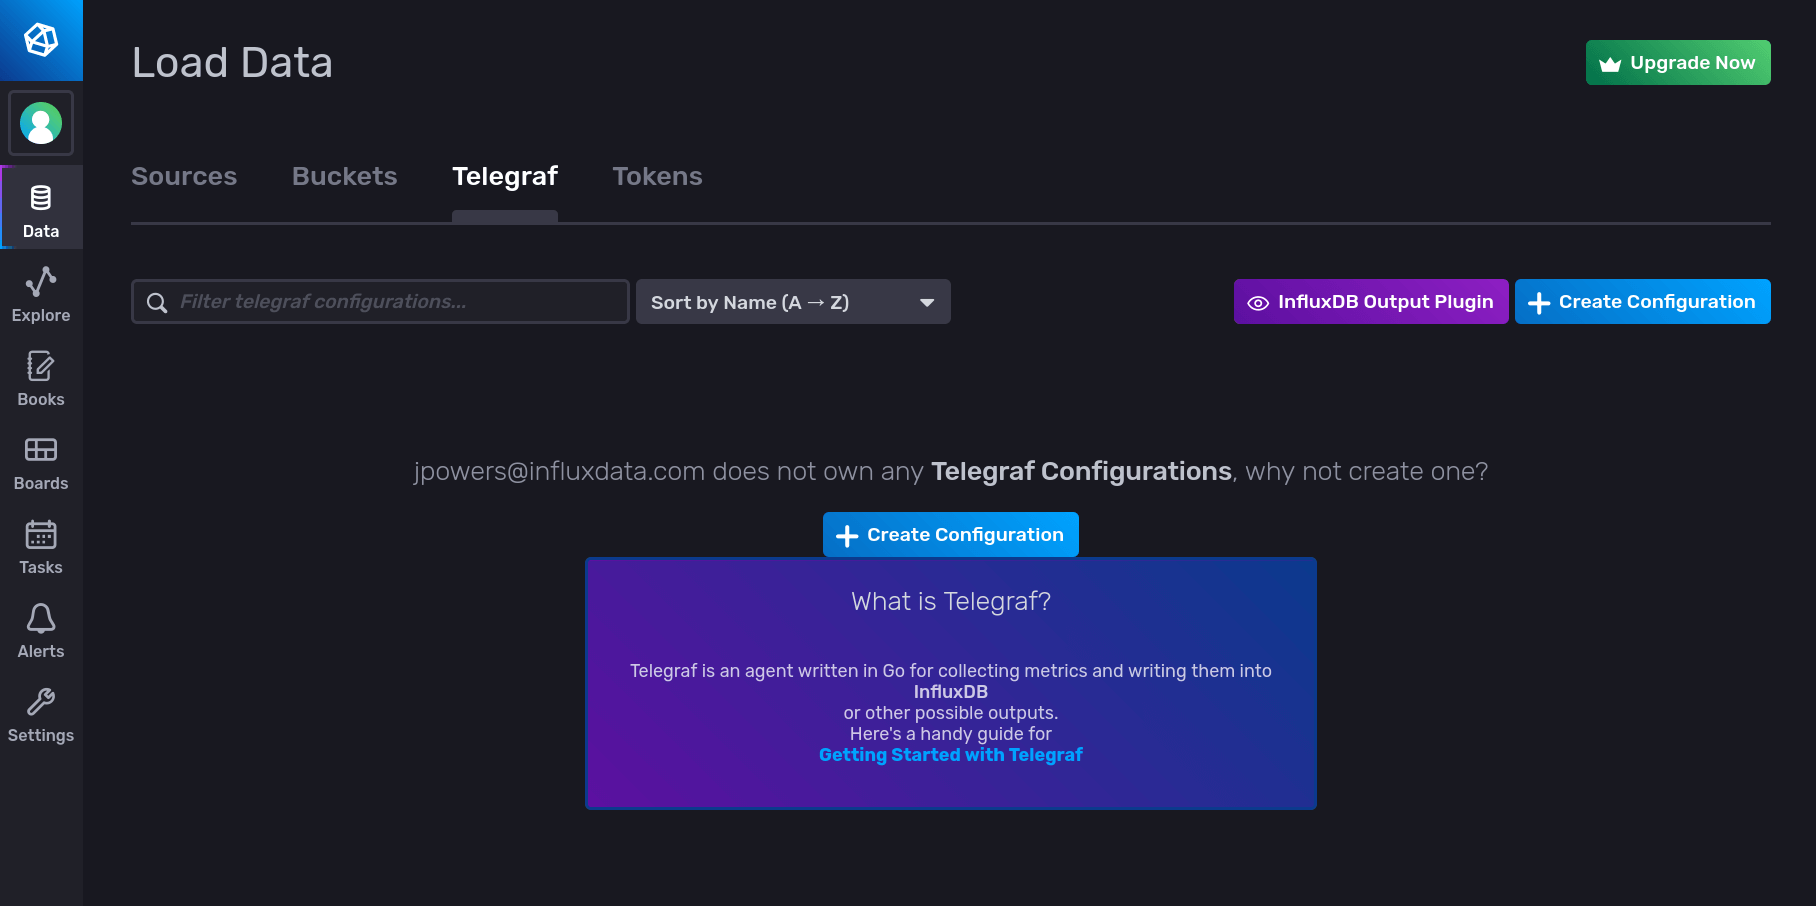1816x906 pixels.
Task: Open the user avatar profile icon
Action: pyautogui.click(x=41, y=122)
